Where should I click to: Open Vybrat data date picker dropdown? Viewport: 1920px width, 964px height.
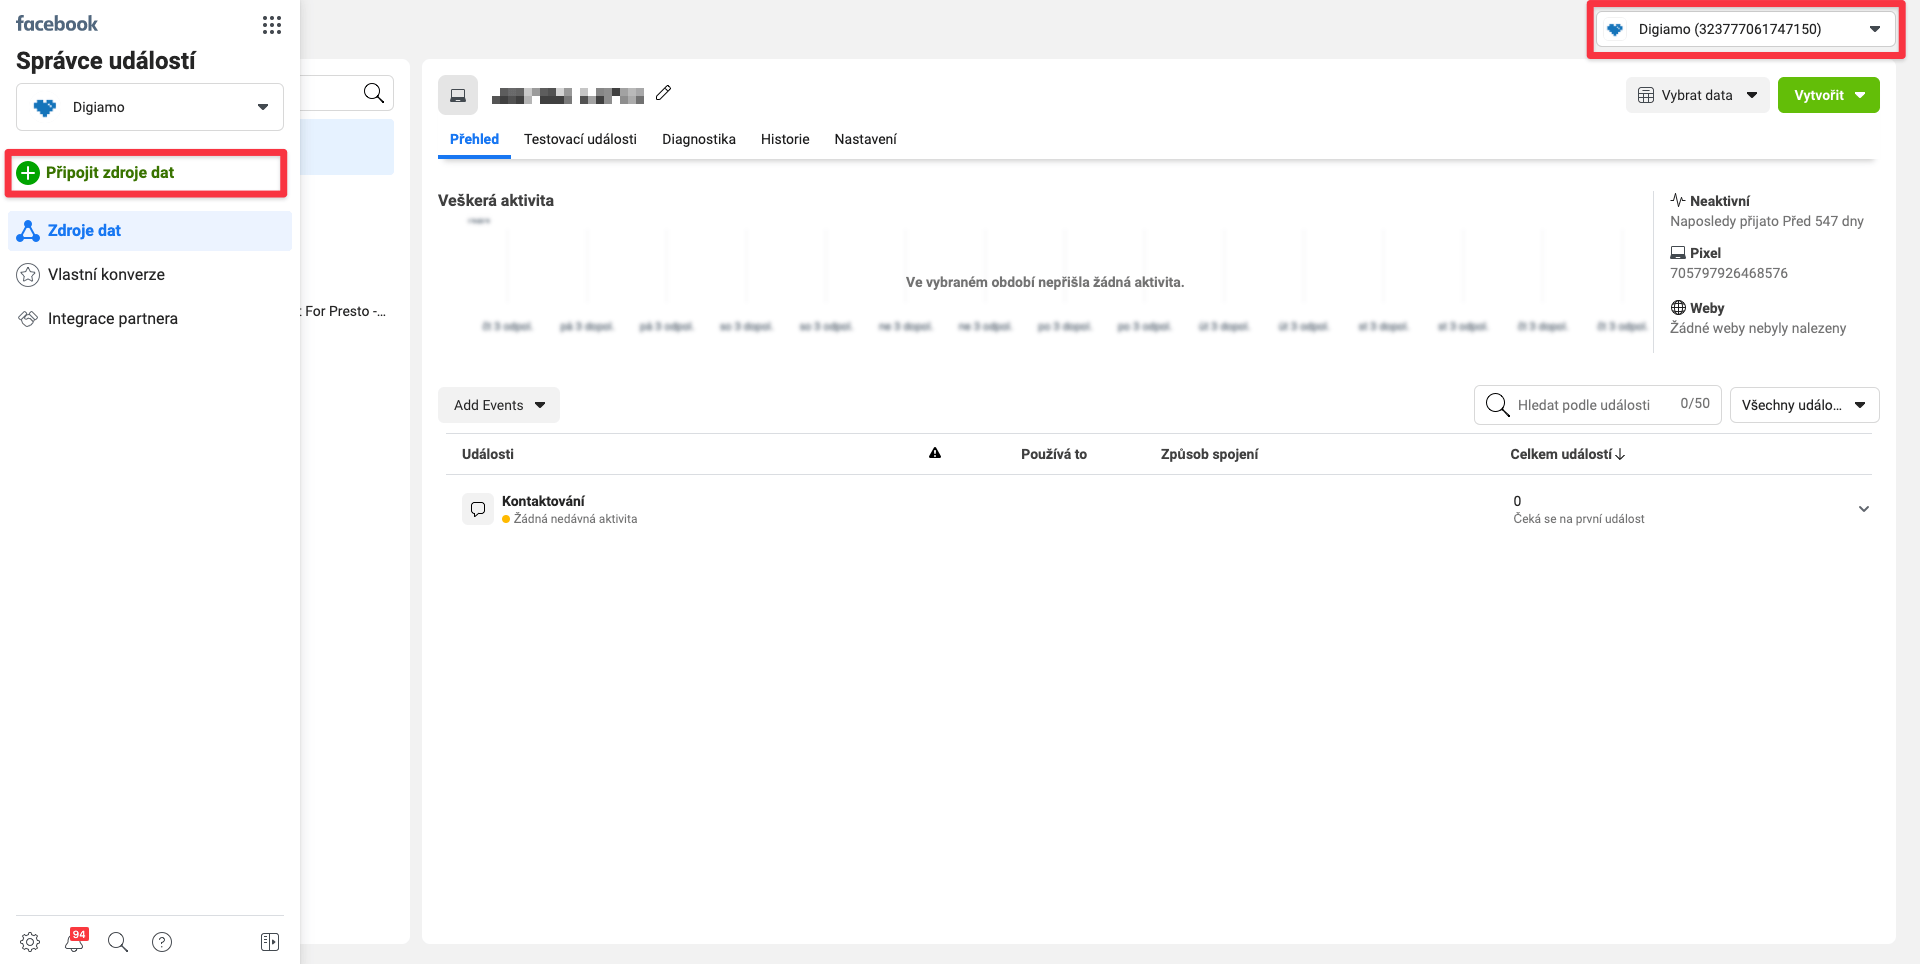pos(1697,95)
